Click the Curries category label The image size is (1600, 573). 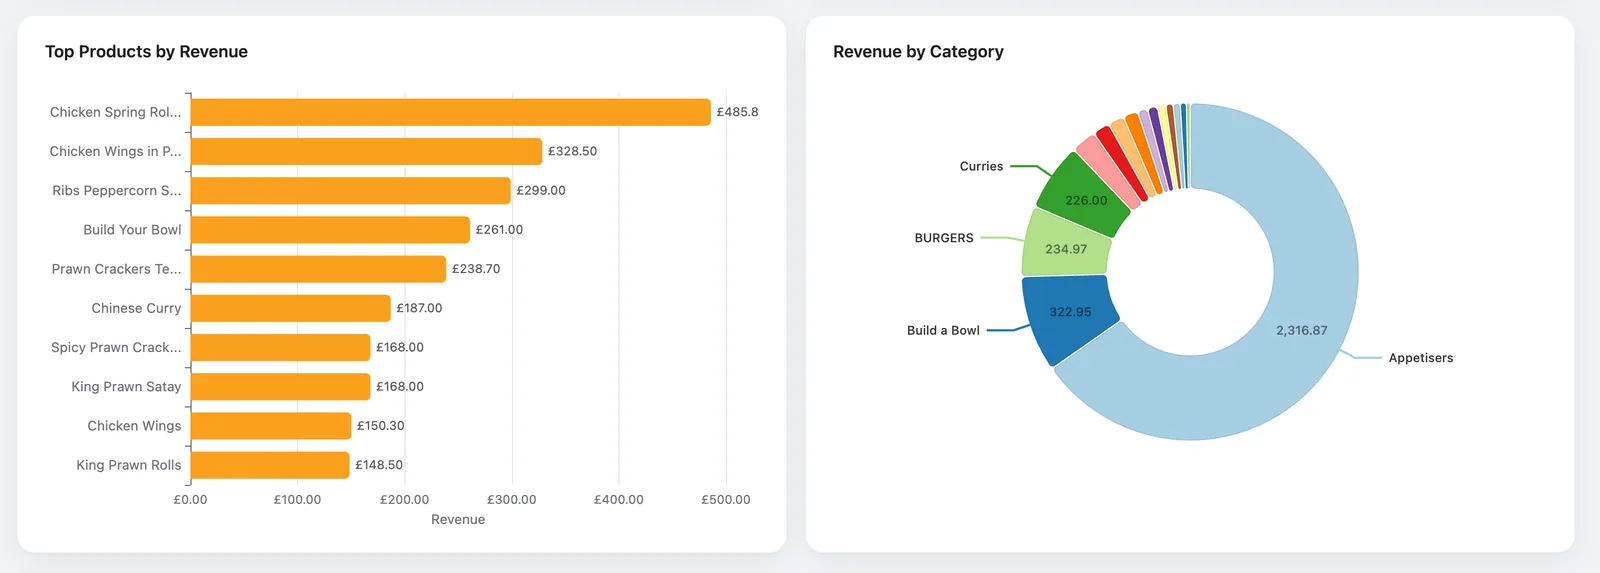[981, 166]
